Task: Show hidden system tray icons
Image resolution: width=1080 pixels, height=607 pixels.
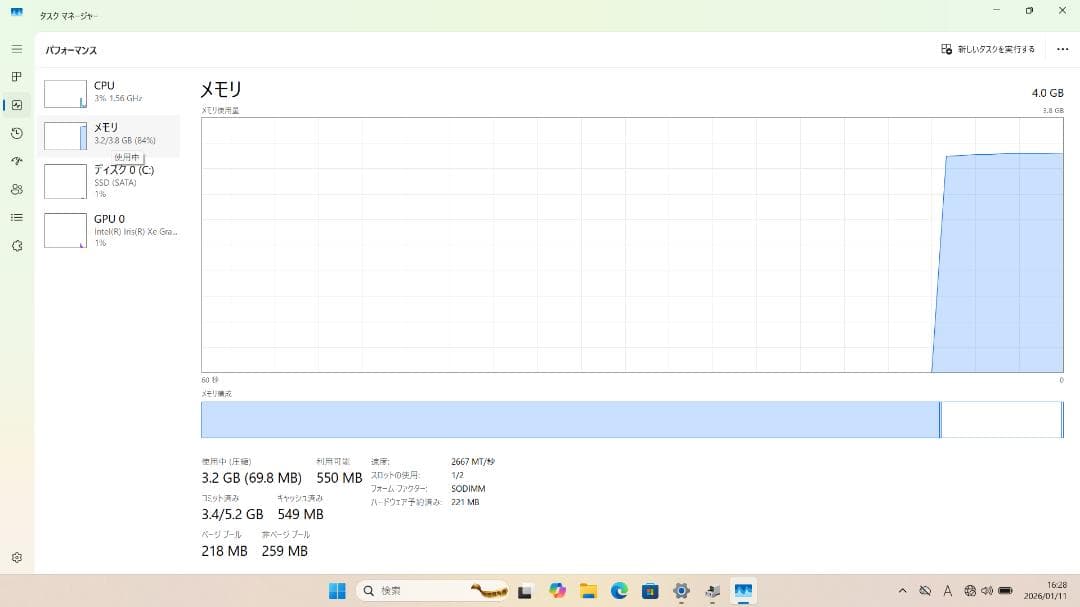Action: [902, 590]
